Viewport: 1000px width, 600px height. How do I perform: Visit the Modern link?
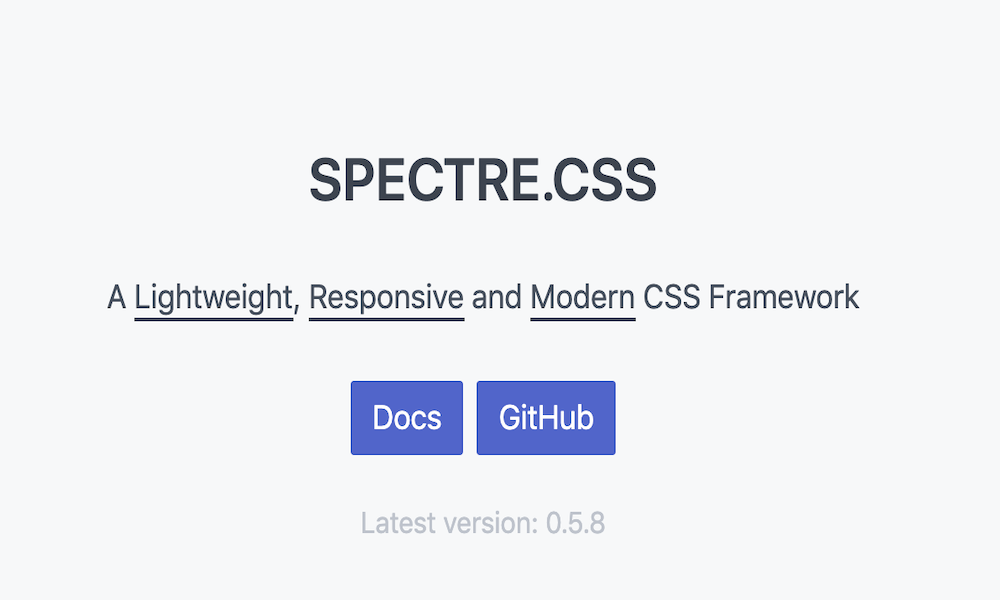point(582,297)
